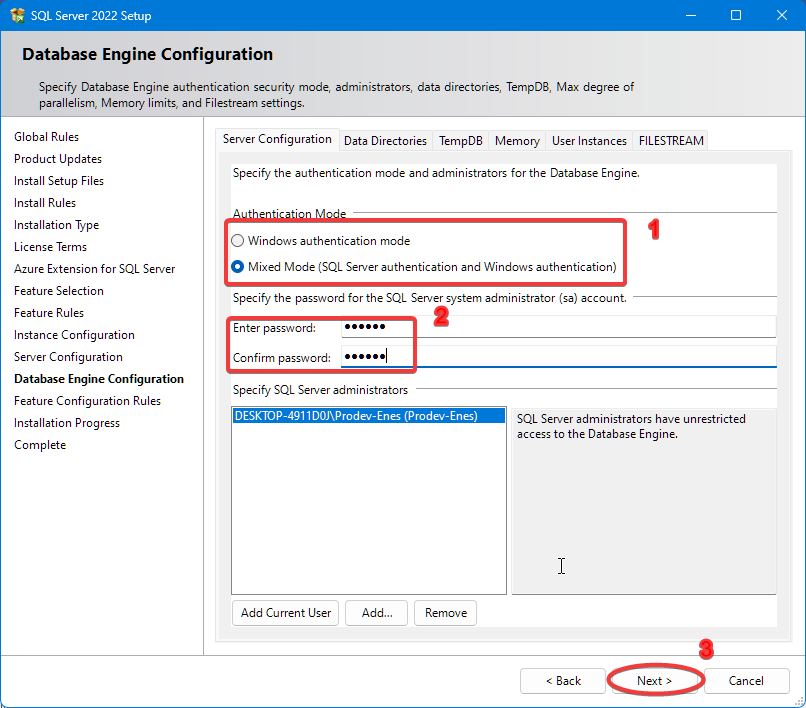Click Feature Rules step

pyautogui.click(x=49, y=313)
